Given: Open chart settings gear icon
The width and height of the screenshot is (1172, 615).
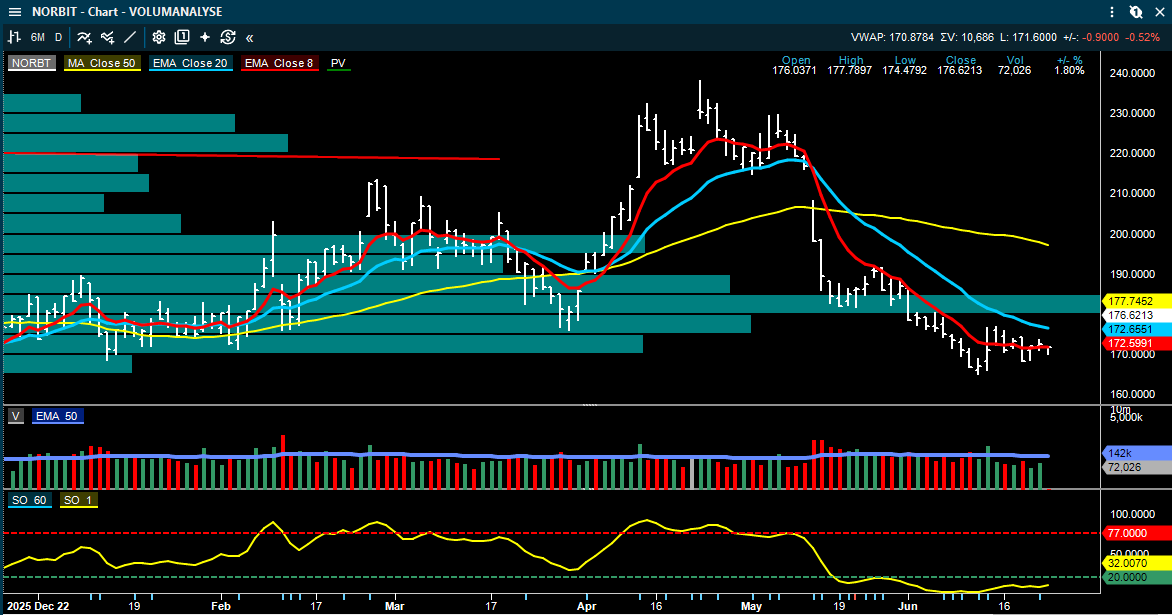Looking at the screenshot, I should coord(158,37).
